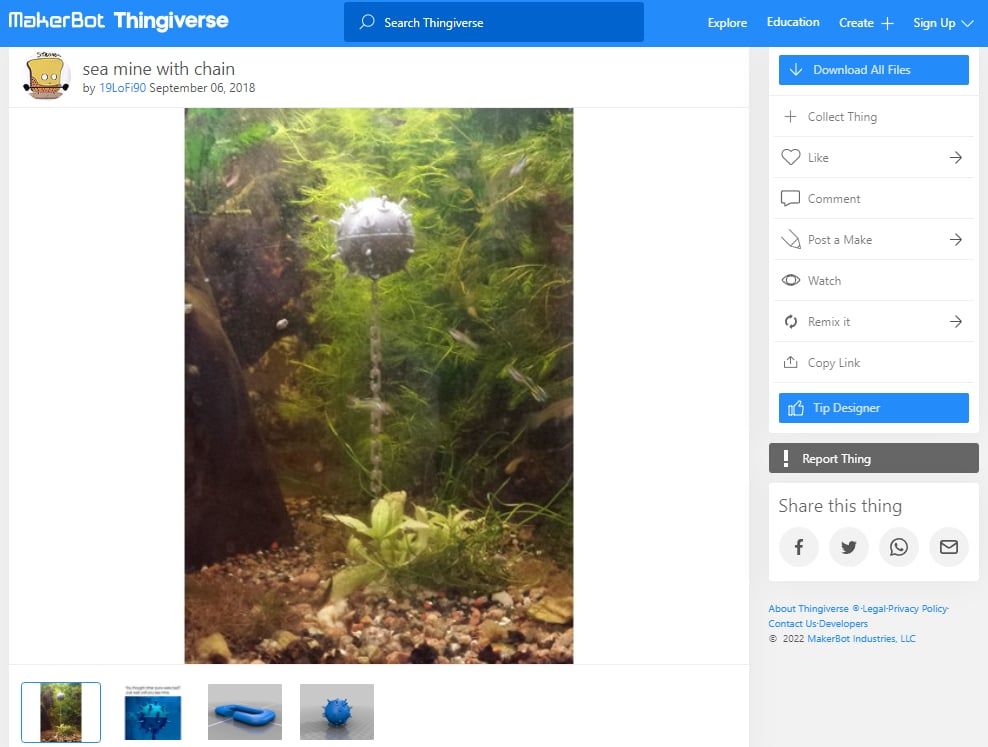Screen dimensions: 988x747
Task: Open the Create menu
Action: point(865,23)
